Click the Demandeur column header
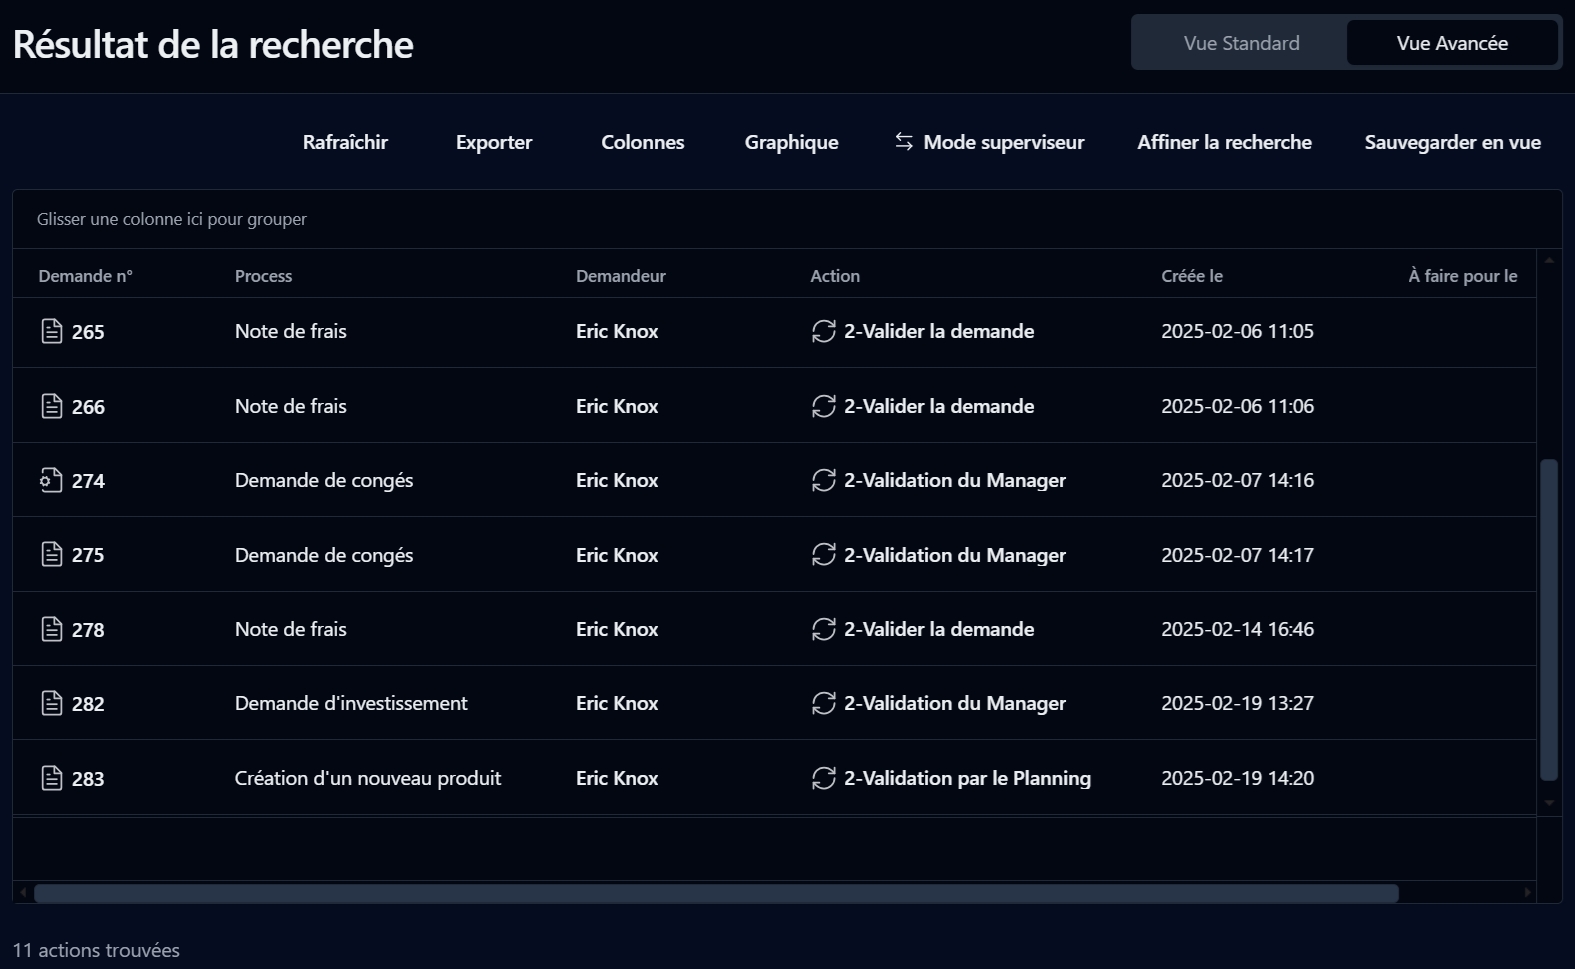 click(620, 276)
